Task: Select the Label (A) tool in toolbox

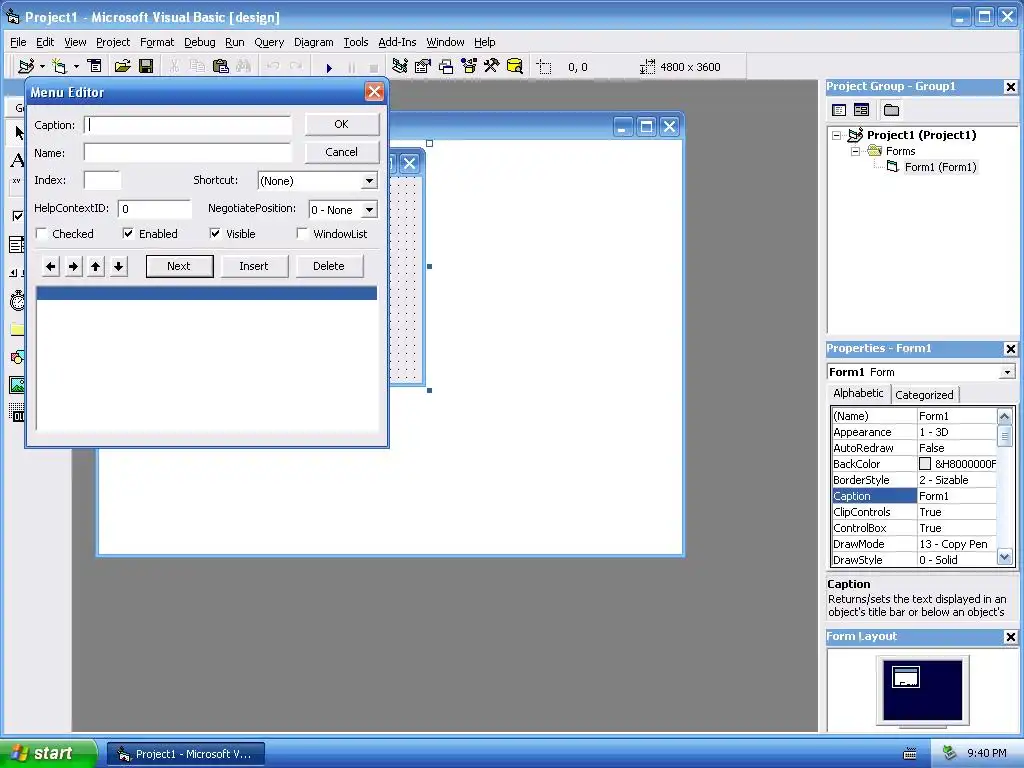Action: (17, 160)
